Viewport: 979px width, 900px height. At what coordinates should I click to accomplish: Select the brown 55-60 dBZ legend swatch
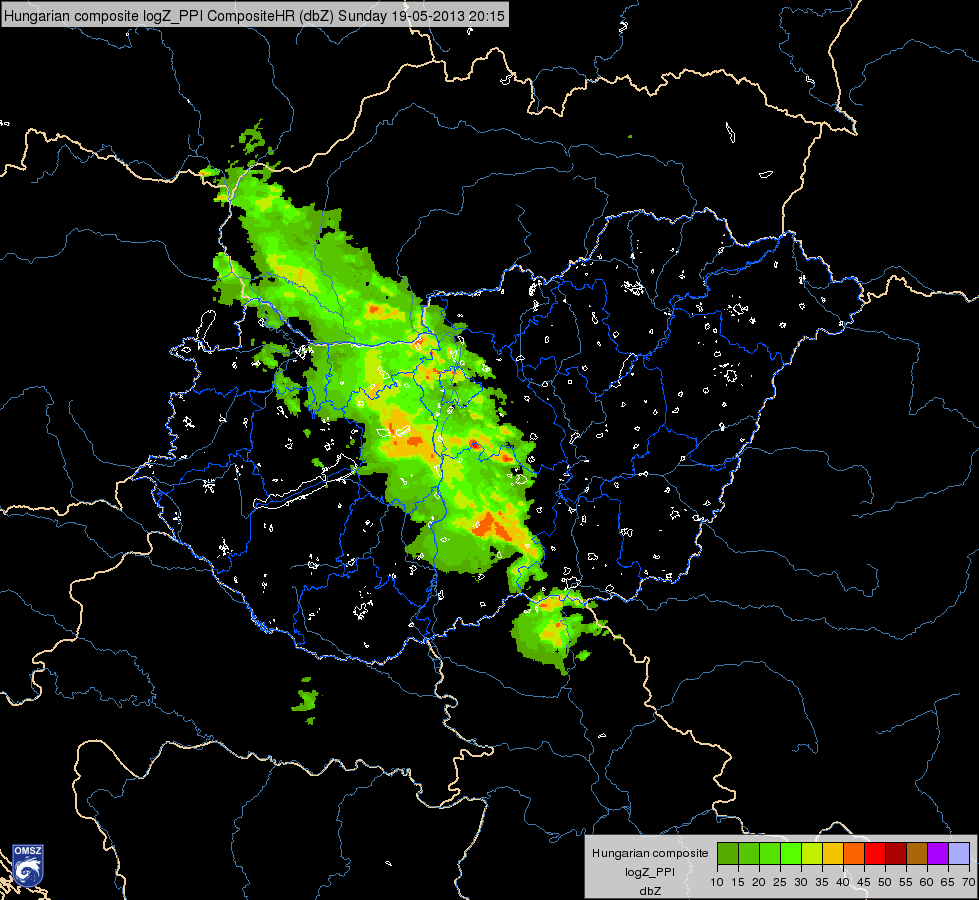(x=917, y=853)
